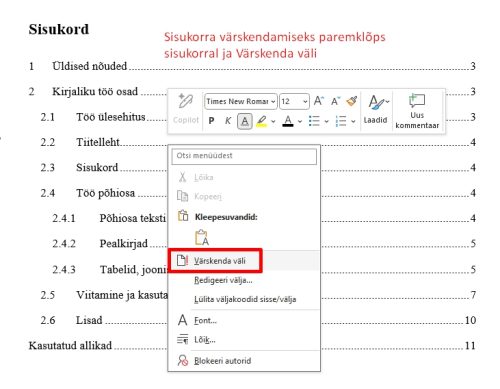
Task: Click TOC entry Põhiosa teksti
Action: point(133,218)
